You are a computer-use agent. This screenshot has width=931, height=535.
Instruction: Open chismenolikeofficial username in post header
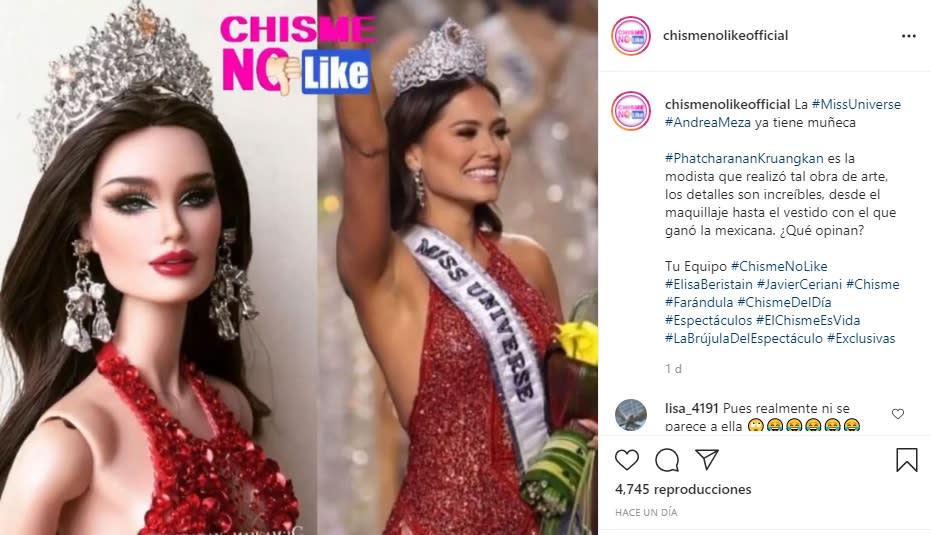coord(725,35)
